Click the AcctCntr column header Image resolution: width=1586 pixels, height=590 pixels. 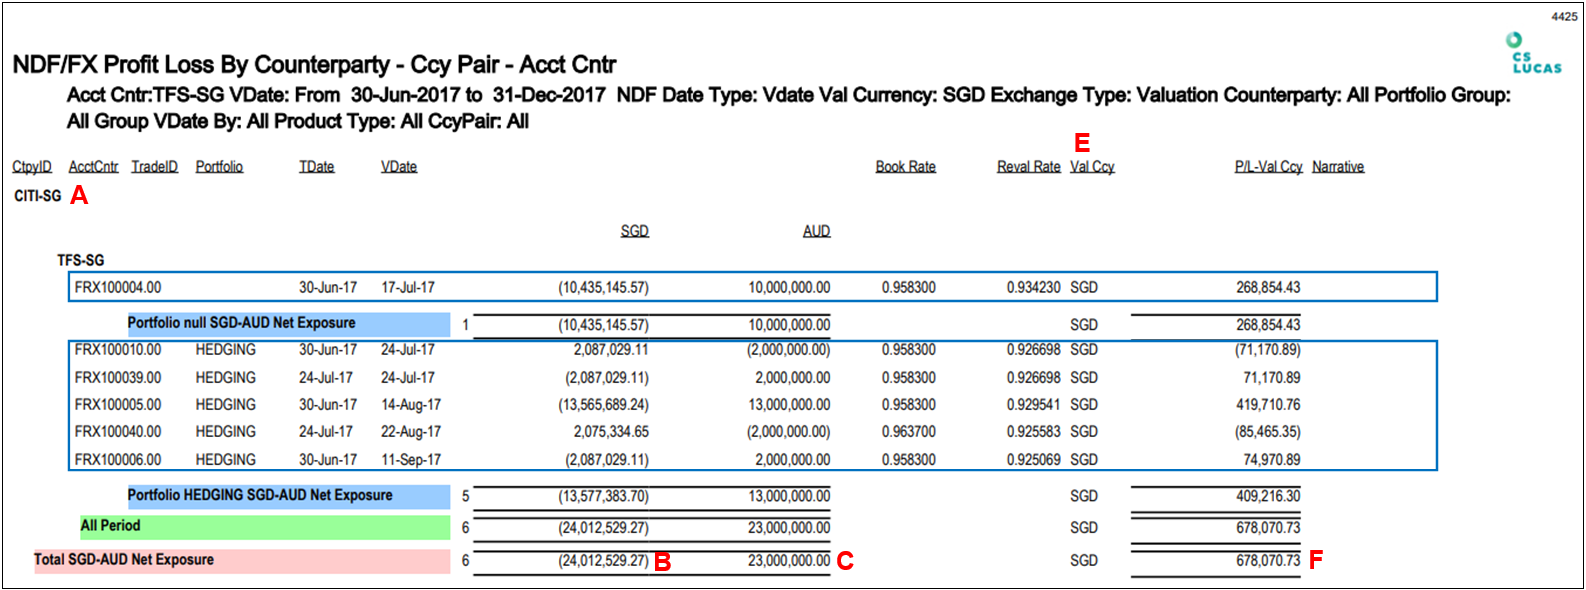[93, 167]
